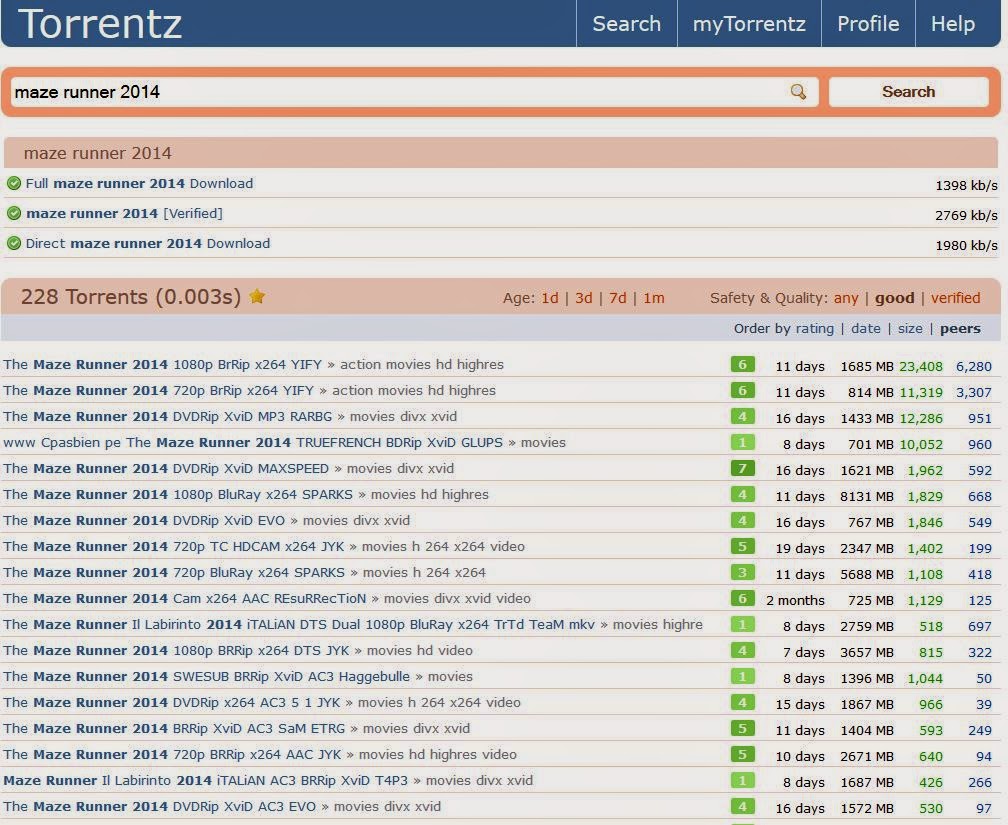Click the Torrentz logo
This screenshot has height=825, width=1008.
click(x=100, y=24)
